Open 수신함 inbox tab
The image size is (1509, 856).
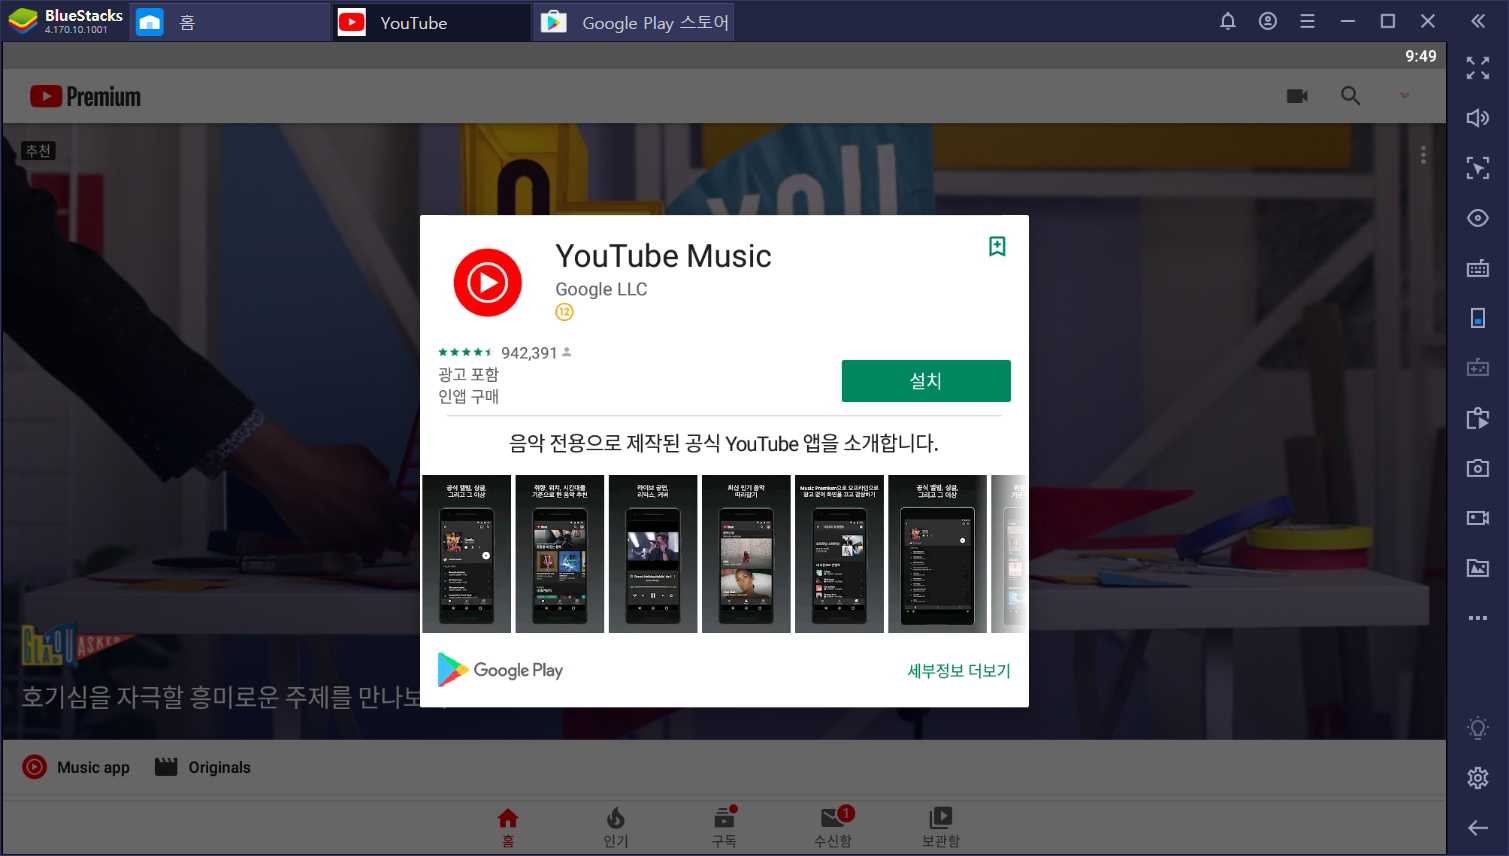(833, 828)
